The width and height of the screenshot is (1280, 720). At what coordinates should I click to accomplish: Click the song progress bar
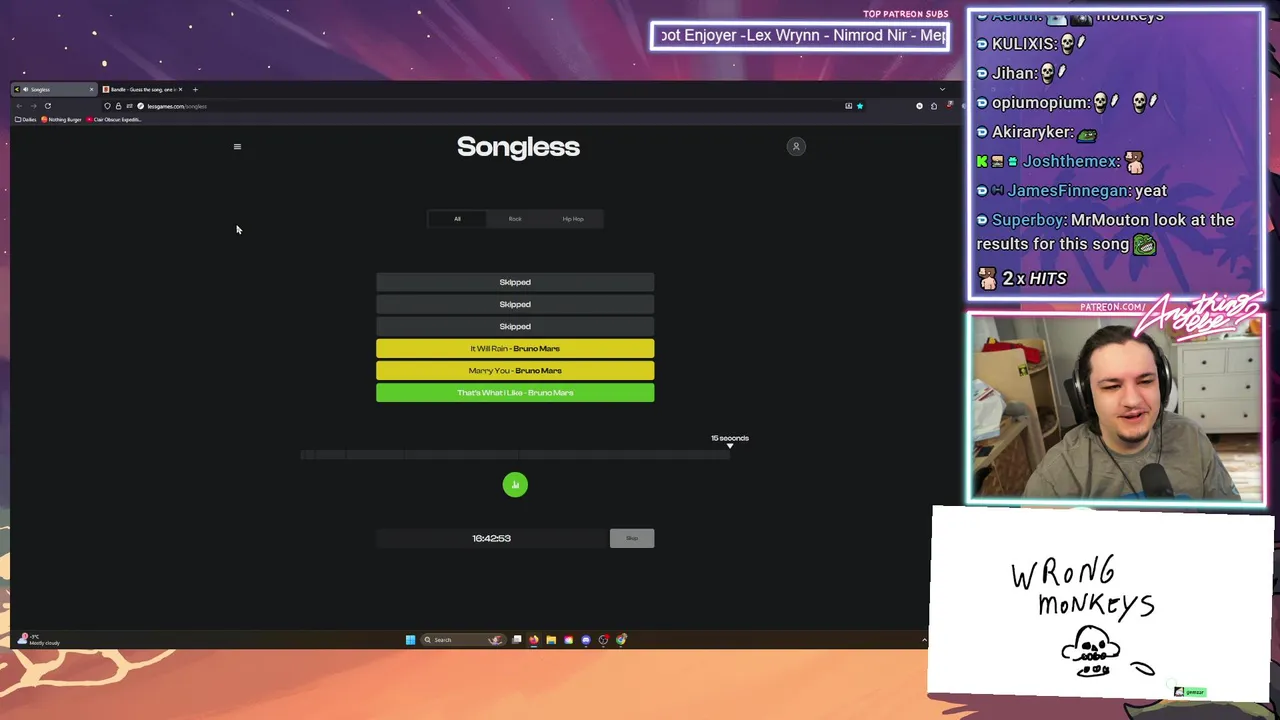(x=515, y=455)
